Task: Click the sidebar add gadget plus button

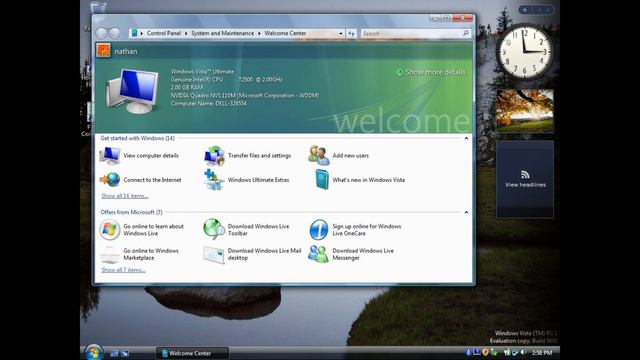Action: (x=525, y=9)
